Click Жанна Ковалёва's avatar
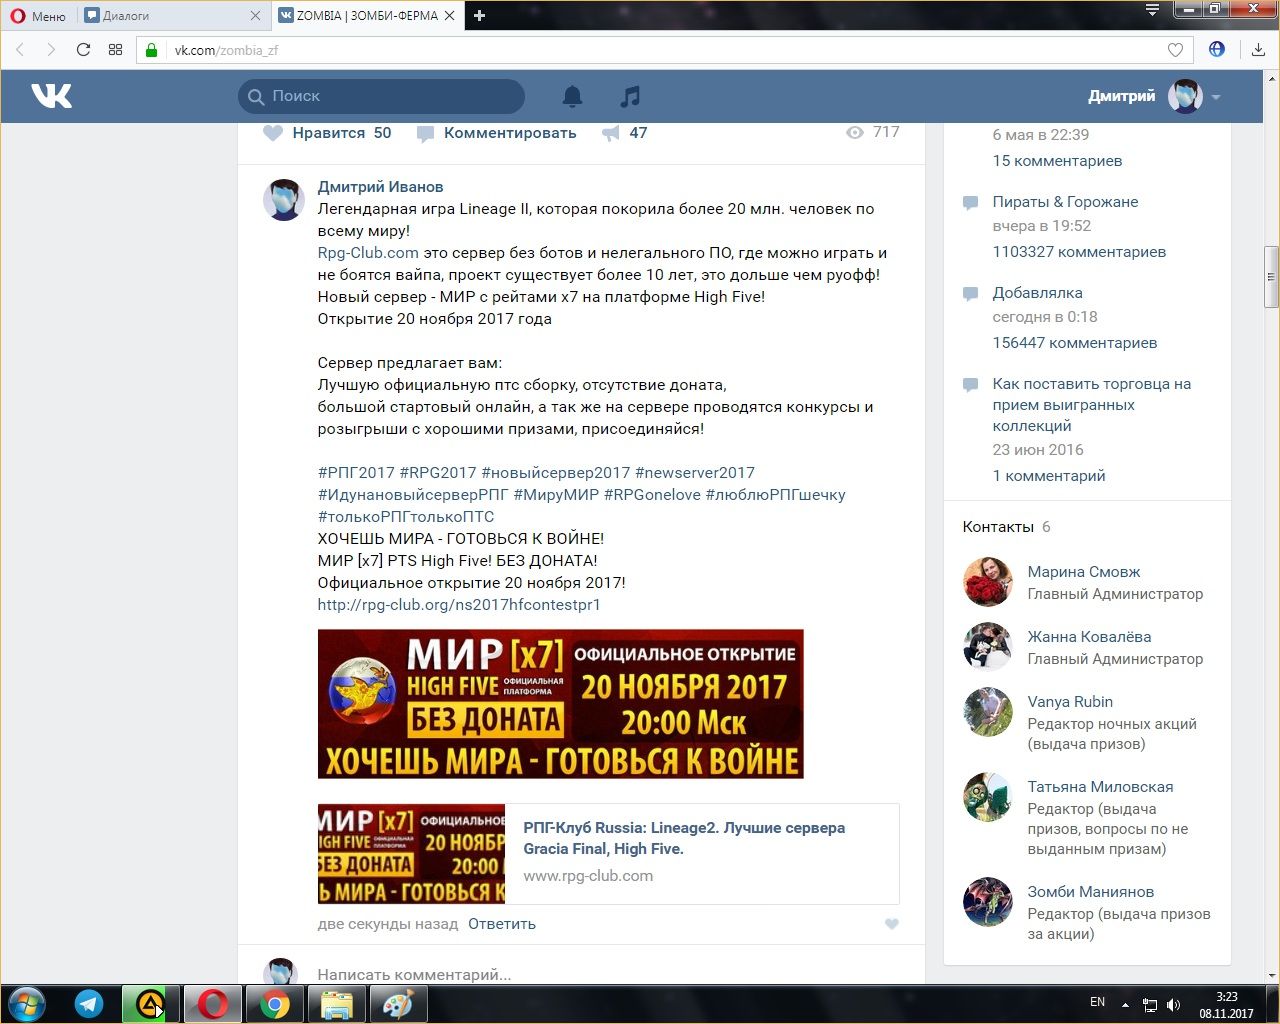1280x1024 pixels. click(988, 647)
